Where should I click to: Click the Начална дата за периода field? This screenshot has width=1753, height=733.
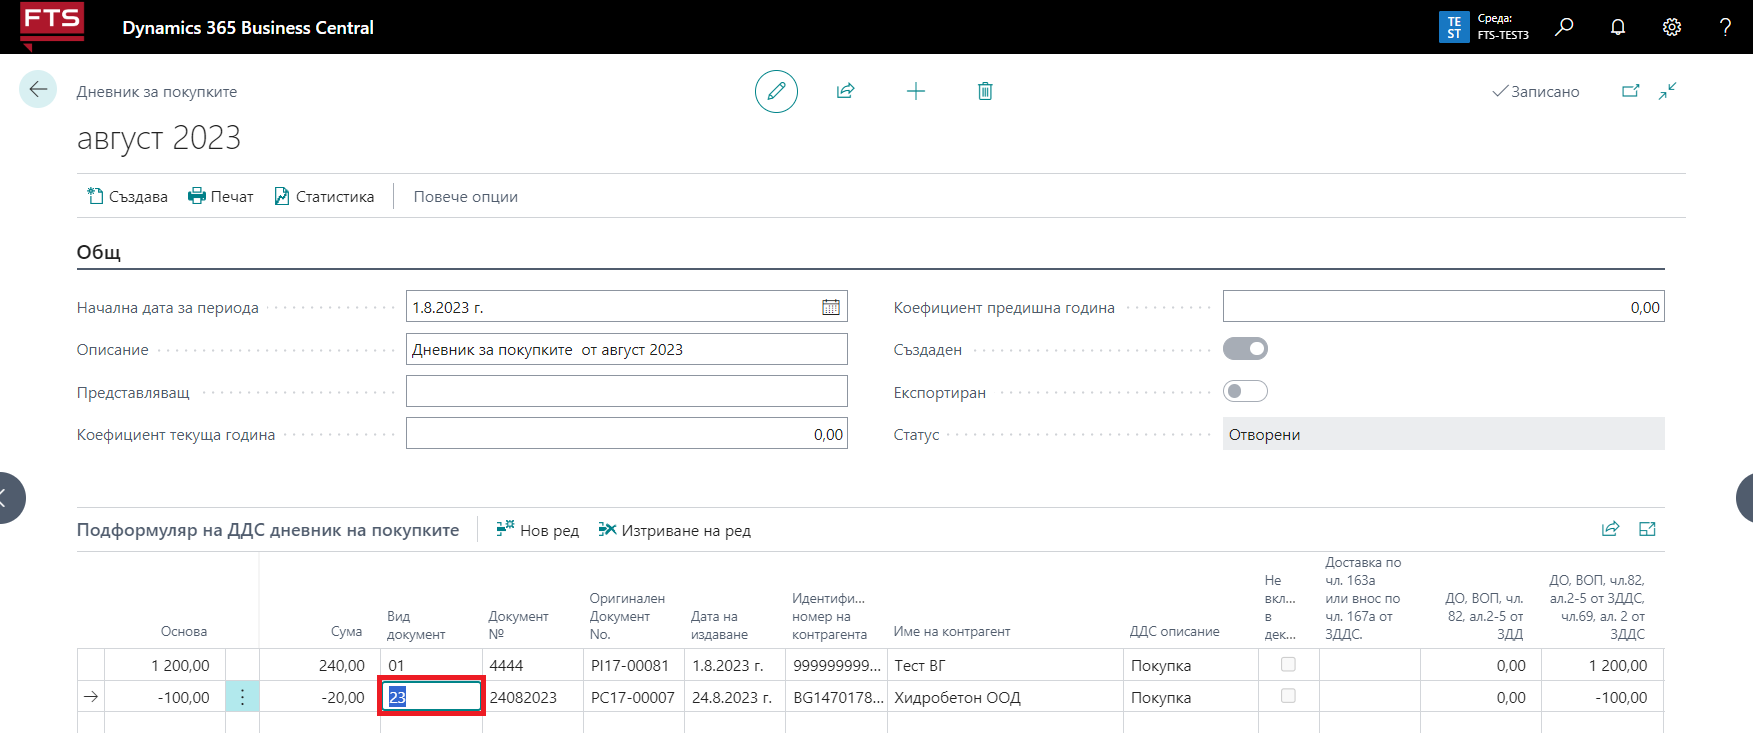(626, 306)
